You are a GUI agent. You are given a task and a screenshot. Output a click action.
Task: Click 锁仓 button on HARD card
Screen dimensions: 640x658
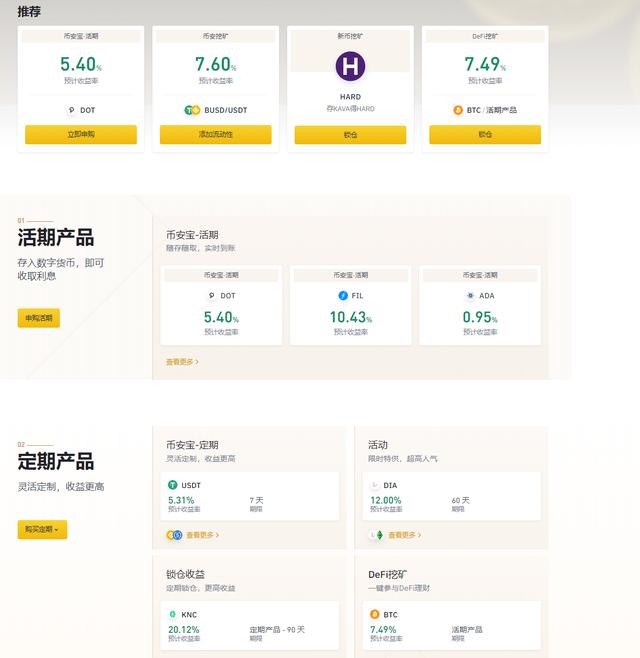[350, 135]
